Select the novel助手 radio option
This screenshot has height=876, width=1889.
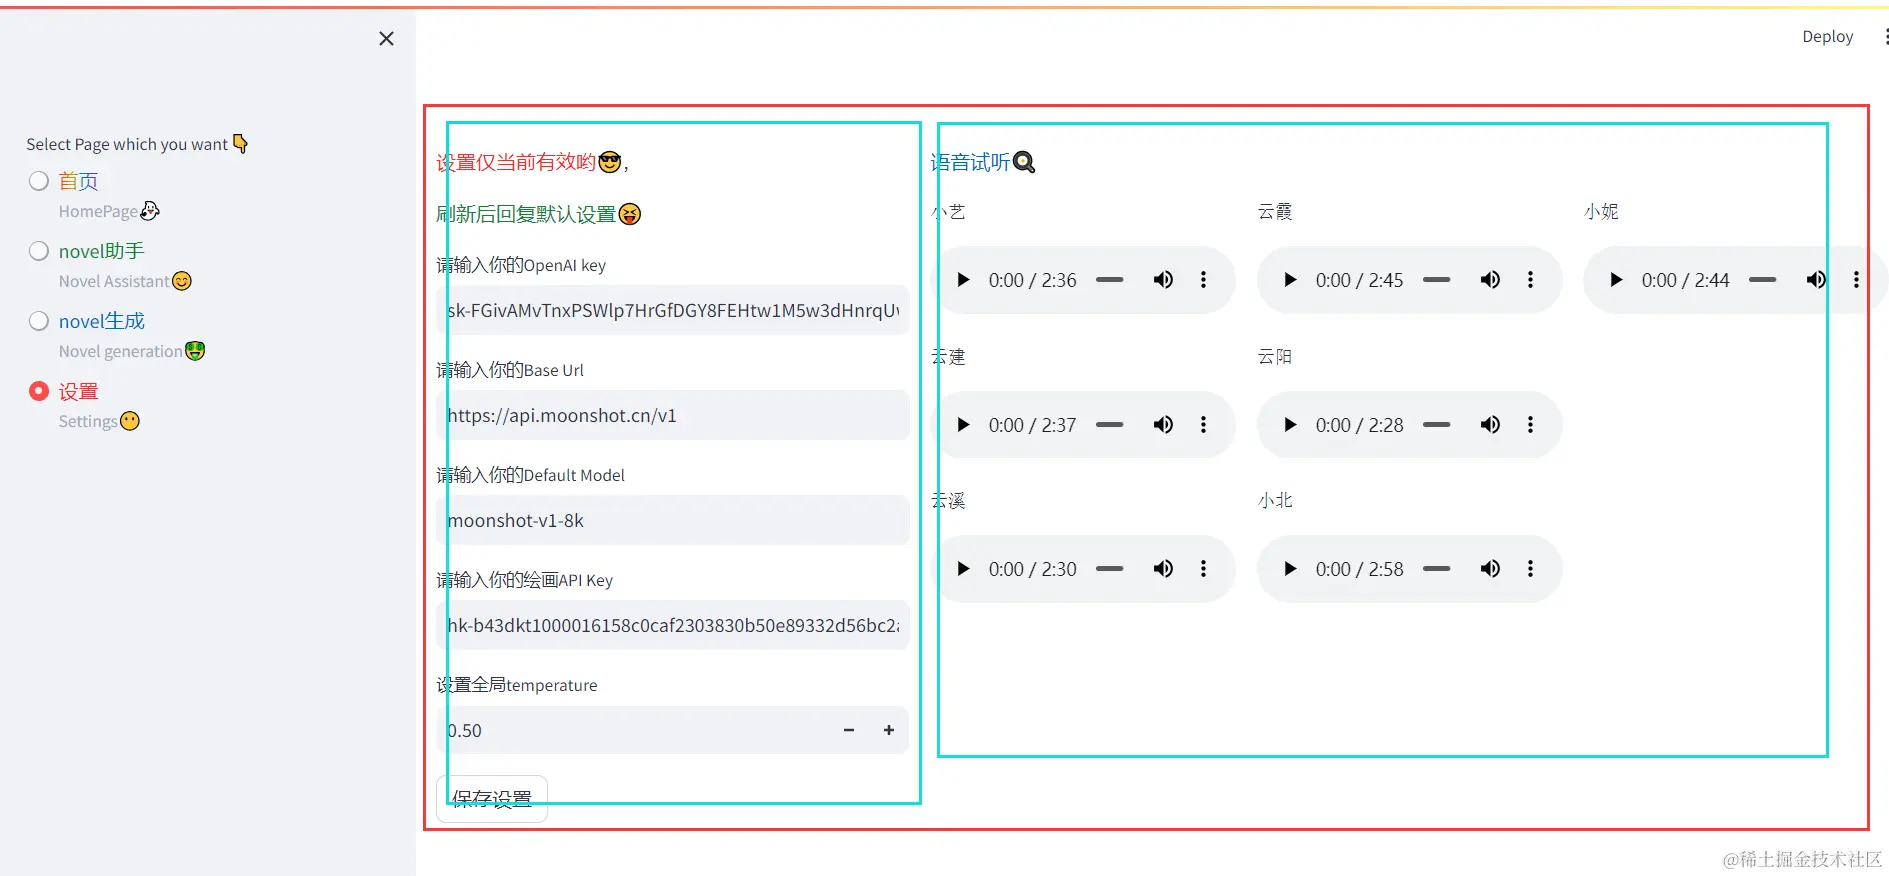click(39, 251)
